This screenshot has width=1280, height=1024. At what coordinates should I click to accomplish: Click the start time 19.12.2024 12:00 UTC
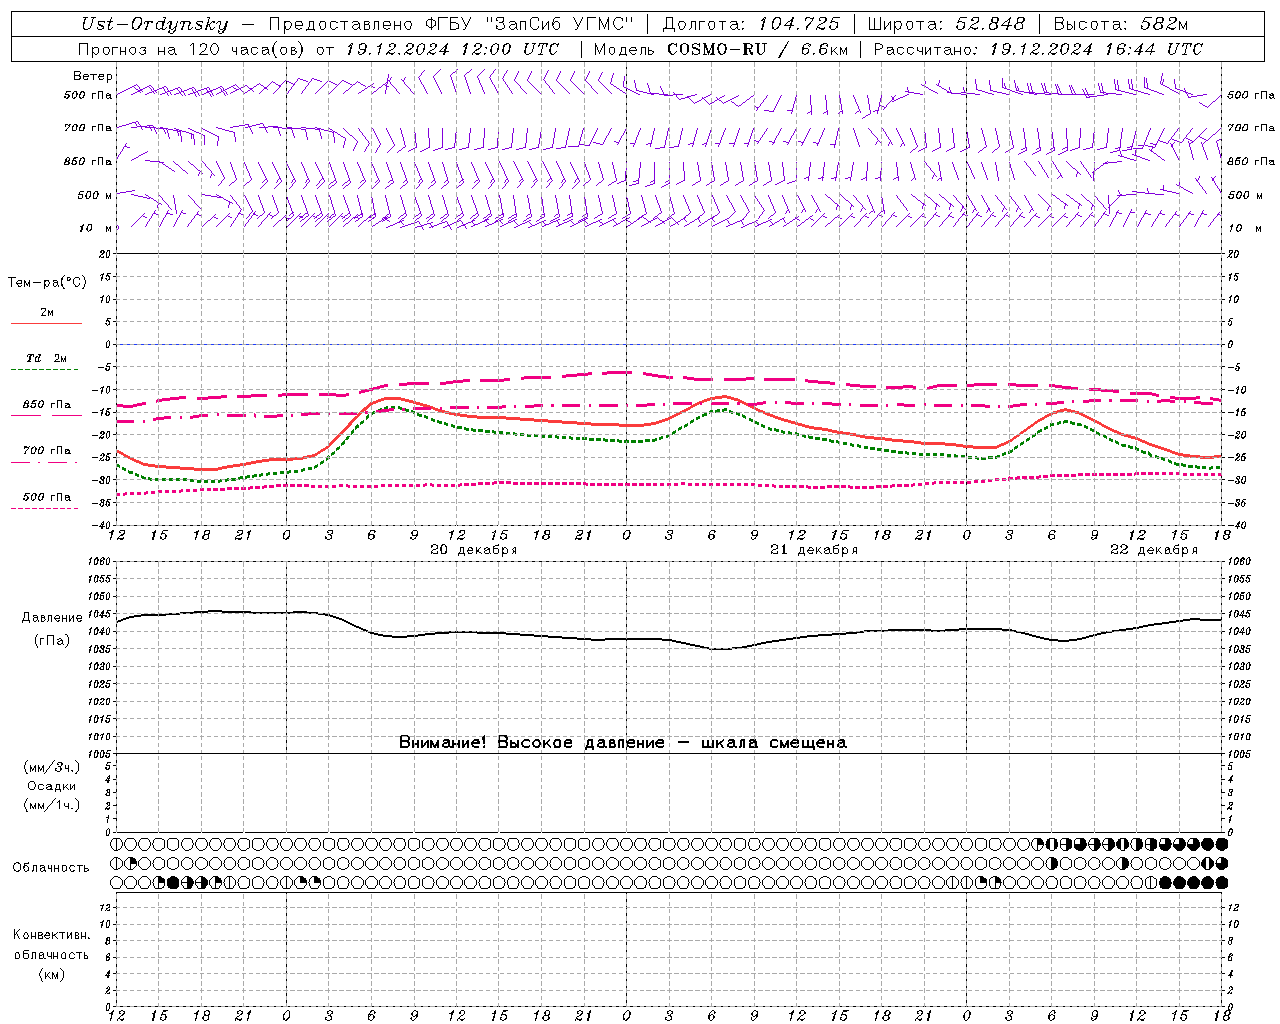click(452, 49)
